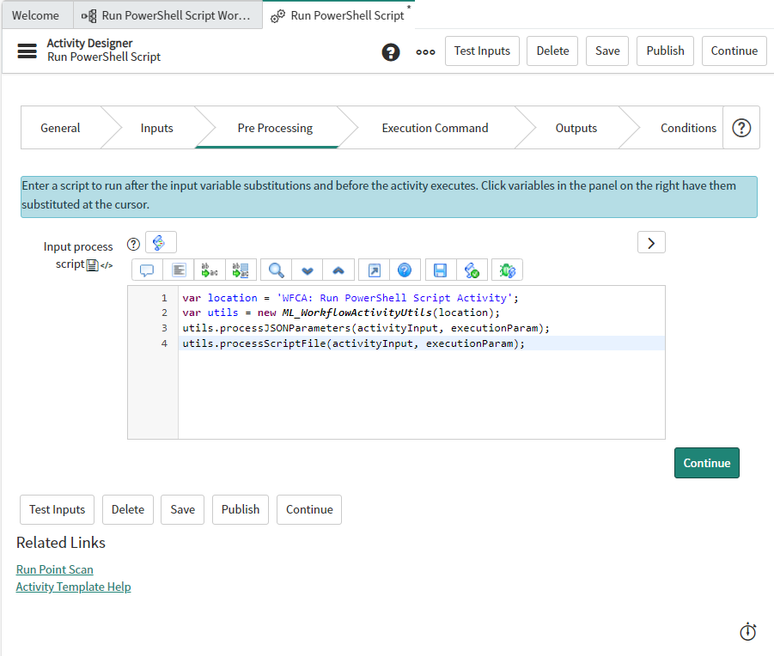The width and height of the screenshot is (774, 656).
Task: Go to the Inputs step
Action: coord(156,128)
